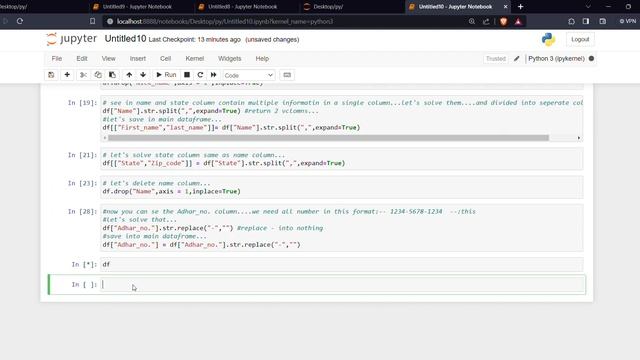Move selected cell up arrow
The image size is (640, 360).
coord(129,75)
